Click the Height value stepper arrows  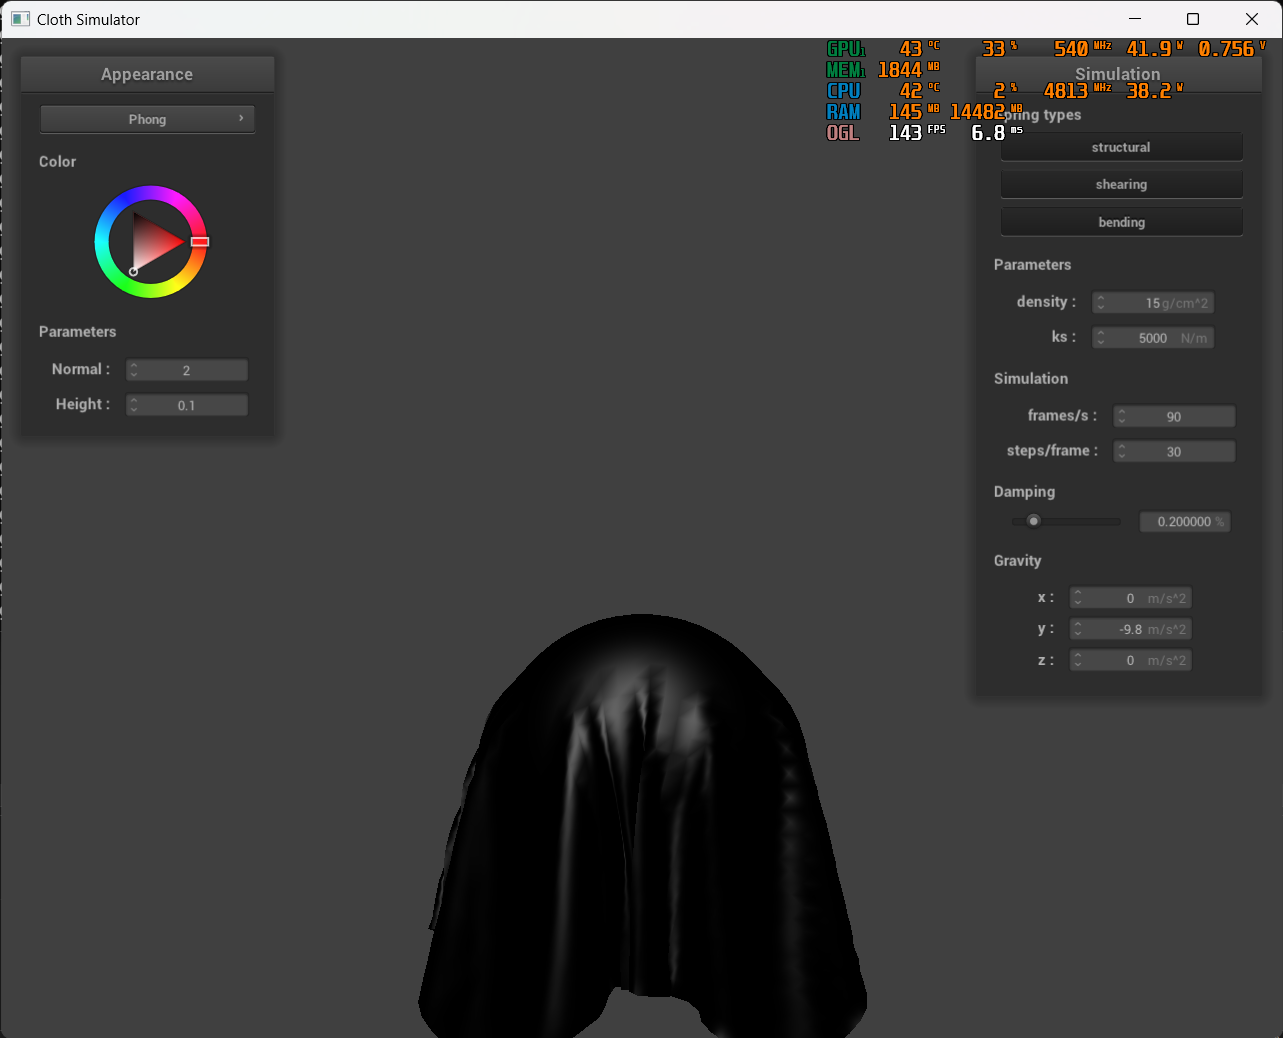(x=134, y=405)
